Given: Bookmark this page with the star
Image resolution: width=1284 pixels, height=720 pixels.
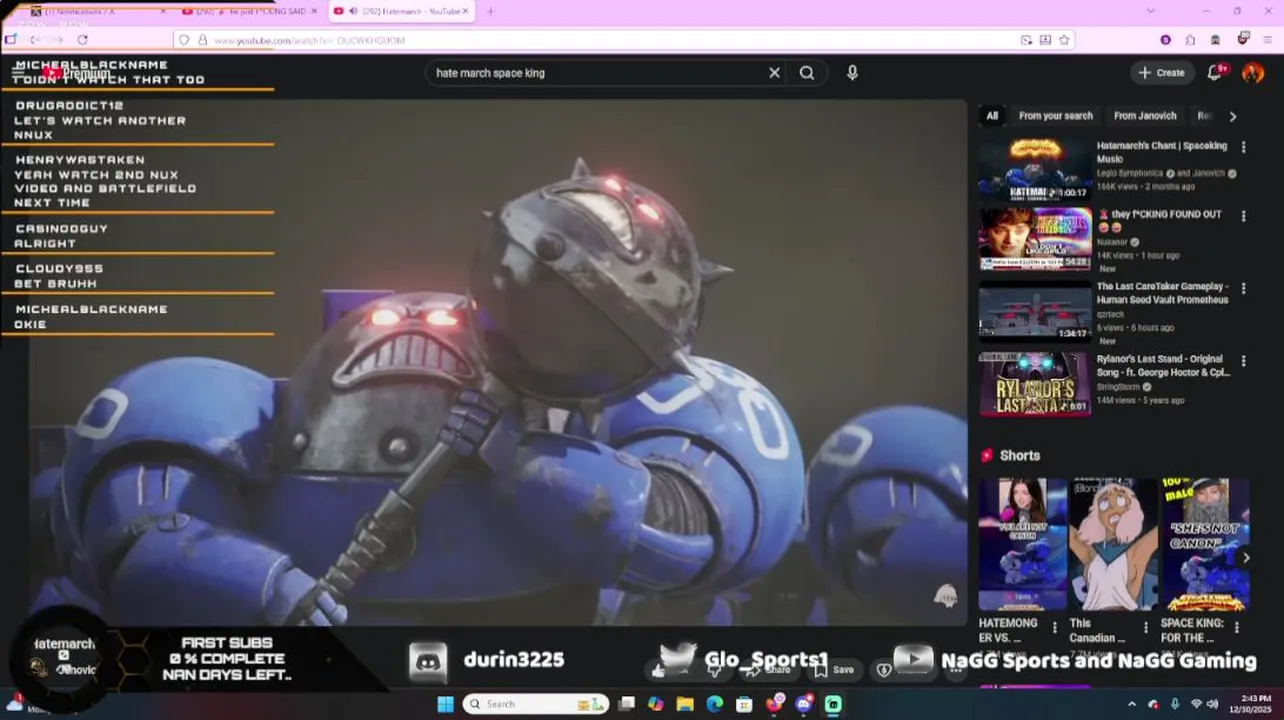Looking at the screenshot, I should 1064,40.
